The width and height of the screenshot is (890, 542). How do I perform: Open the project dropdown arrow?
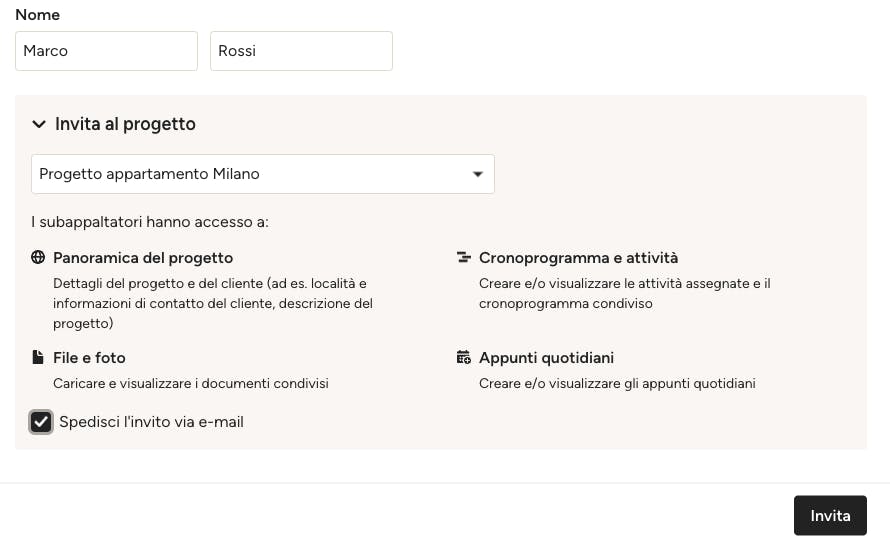[478, 174]
